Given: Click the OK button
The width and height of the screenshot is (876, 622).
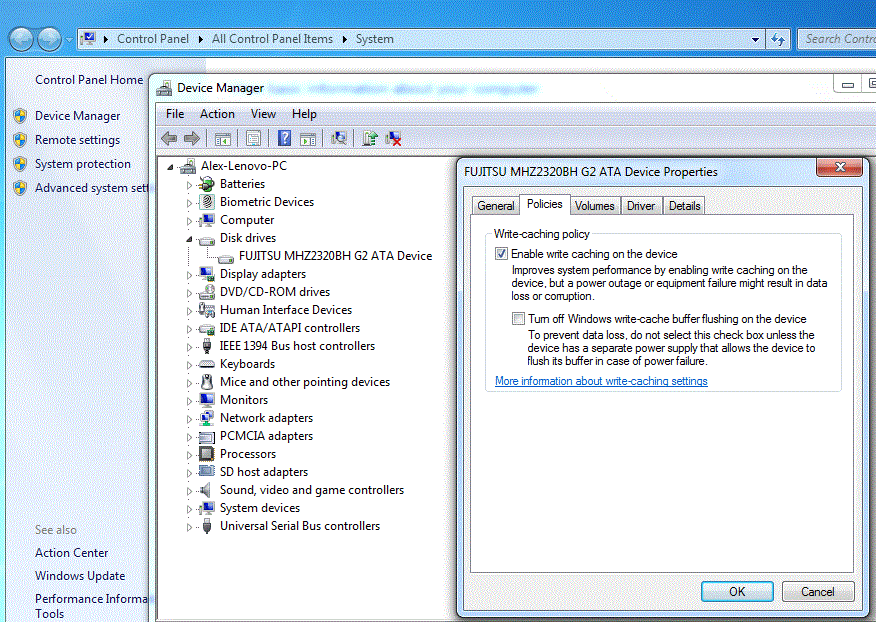Looking at the screenshot, I should tap(736, 591).
